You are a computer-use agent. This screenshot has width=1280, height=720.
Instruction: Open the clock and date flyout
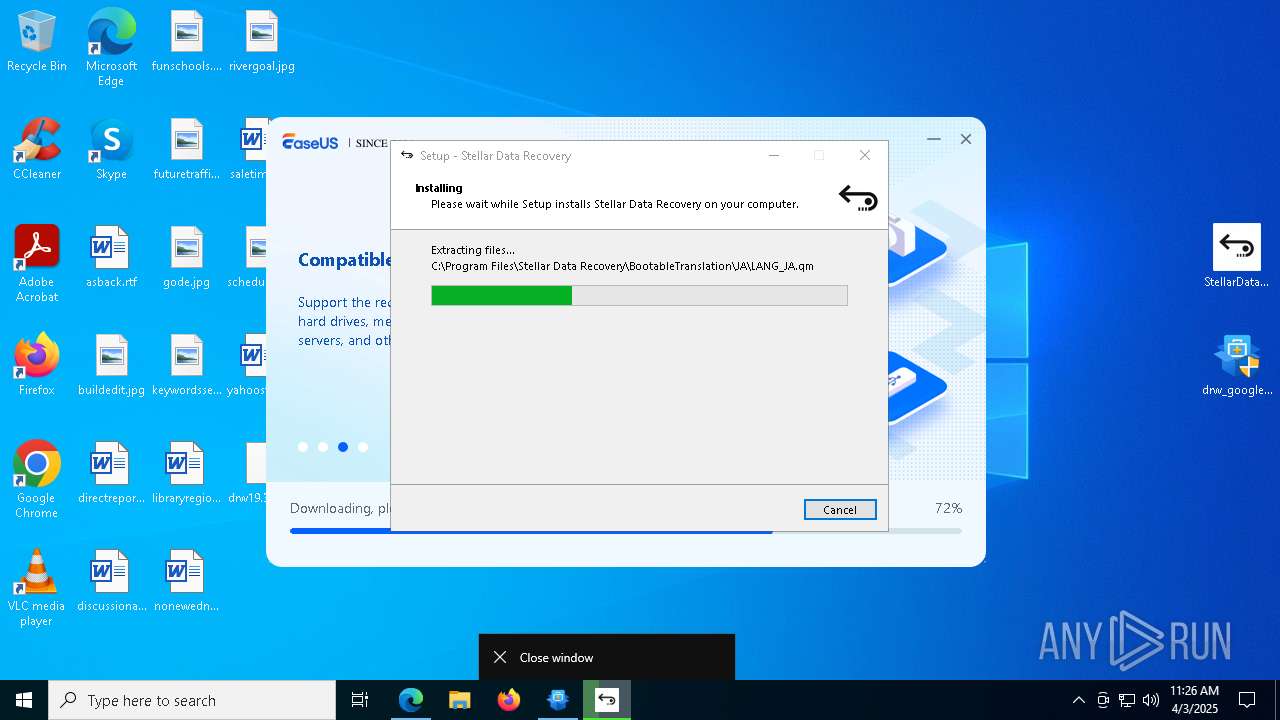(x=1194, y=700)
